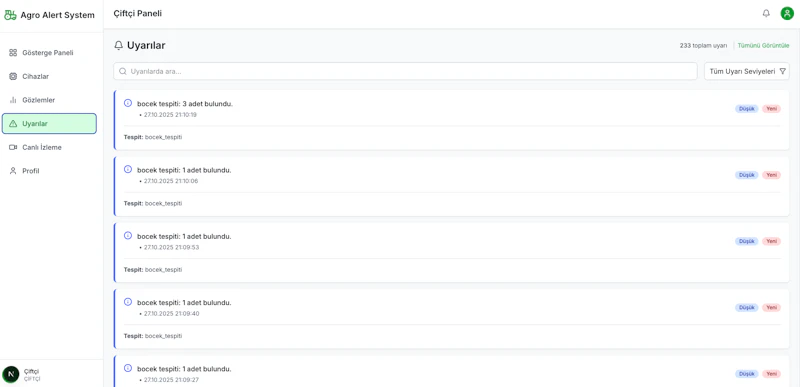
Task: Click the info icon of the 21:09:40 alert
Action: pyautogui.click(x=128, y=302)
